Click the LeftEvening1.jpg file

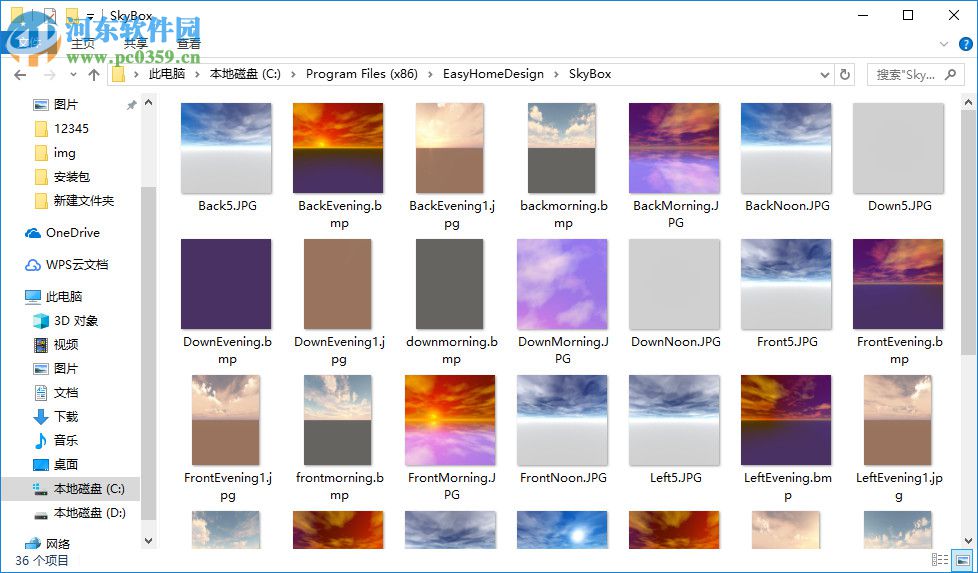pos(898,420)
